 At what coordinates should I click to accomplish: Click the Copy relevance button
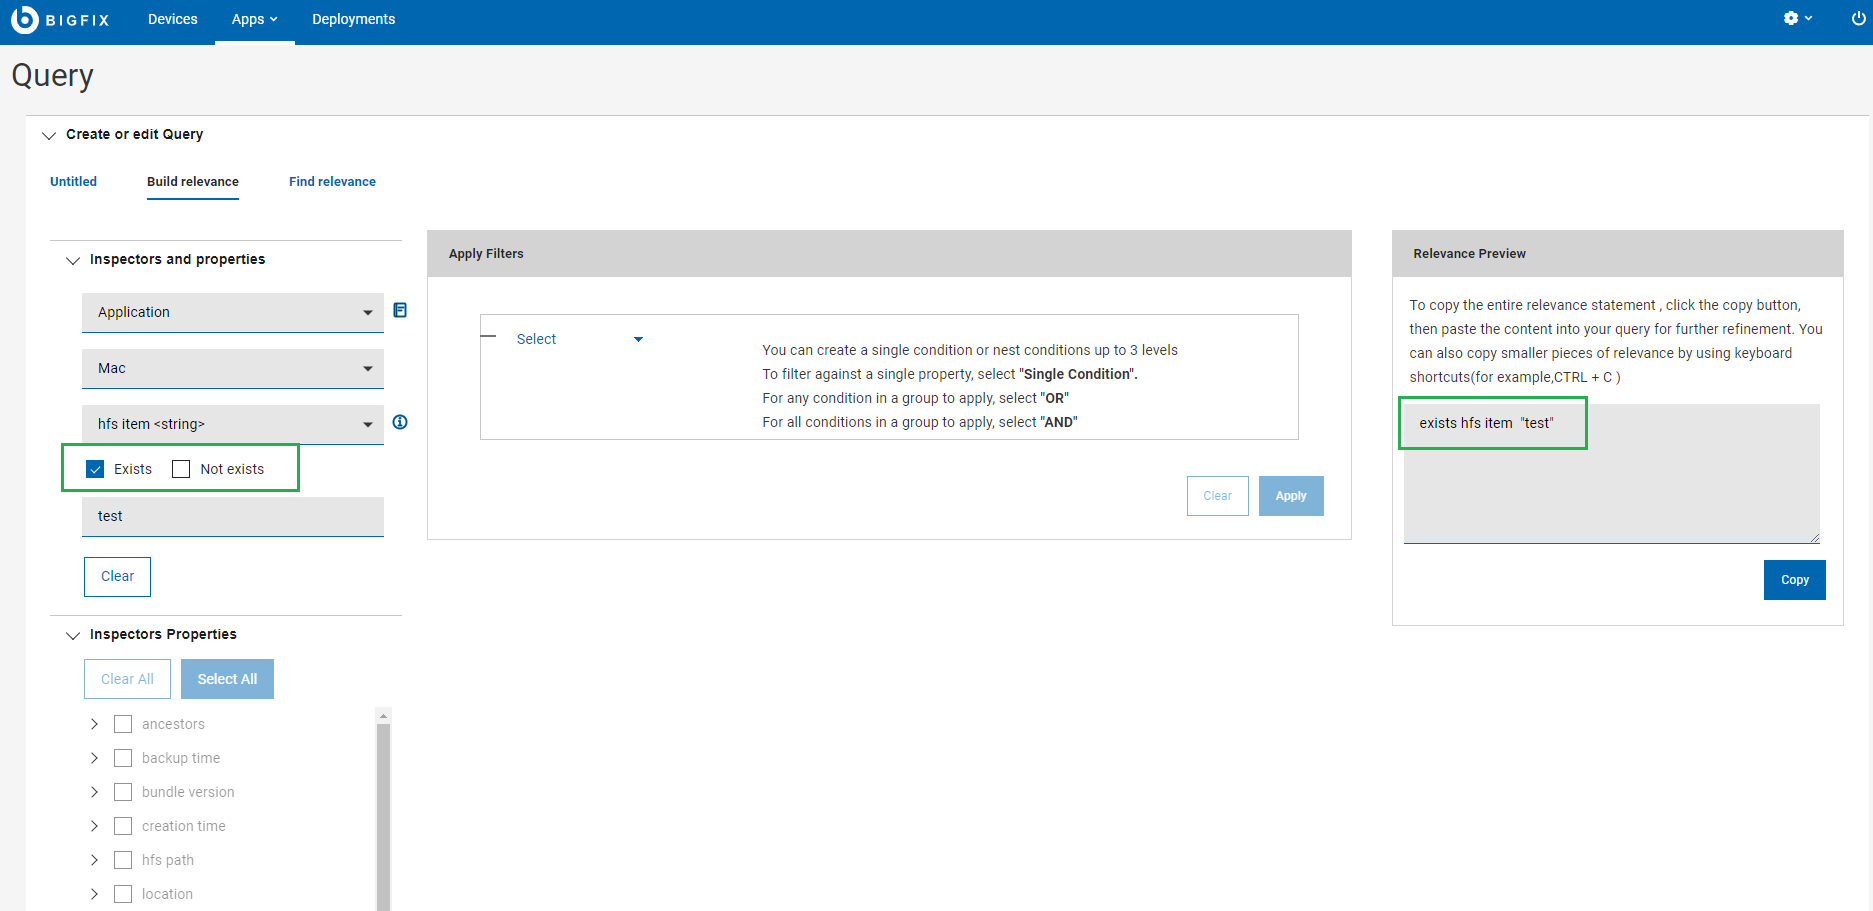point(1794,580)
